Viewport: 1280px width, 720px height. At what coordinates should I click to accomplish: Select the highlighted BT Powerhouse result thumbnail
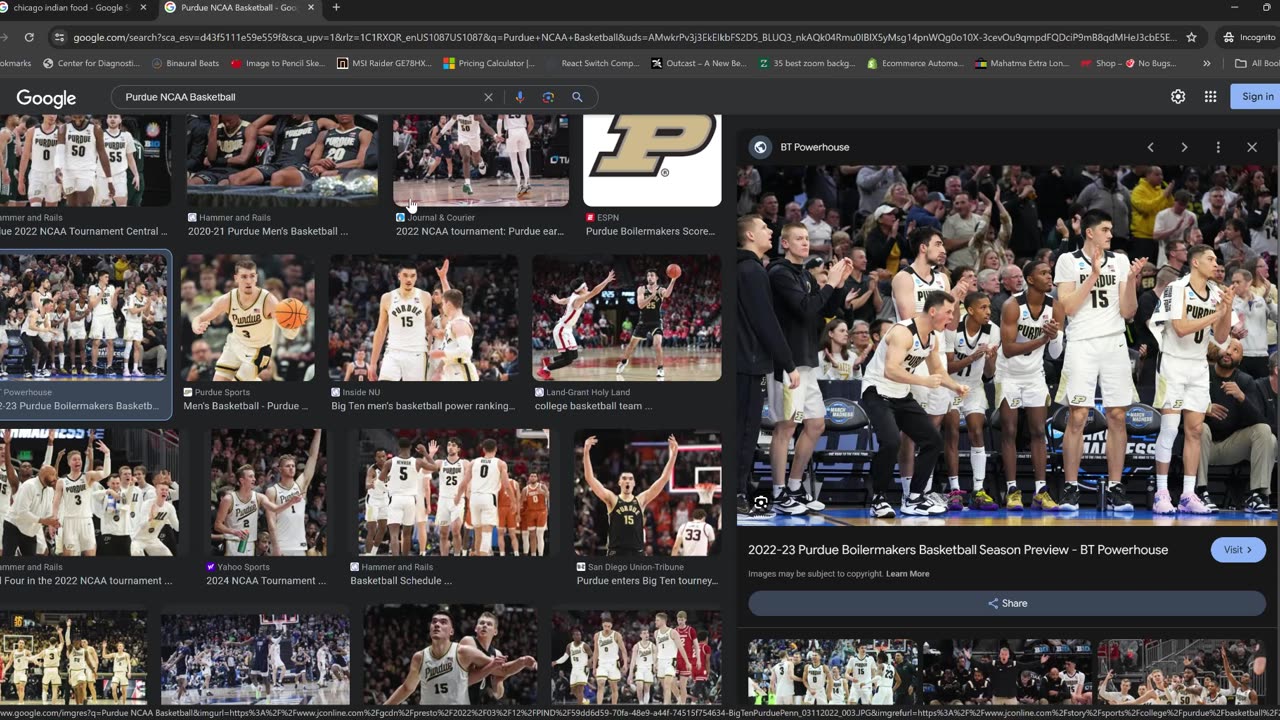tap(84, 334)
